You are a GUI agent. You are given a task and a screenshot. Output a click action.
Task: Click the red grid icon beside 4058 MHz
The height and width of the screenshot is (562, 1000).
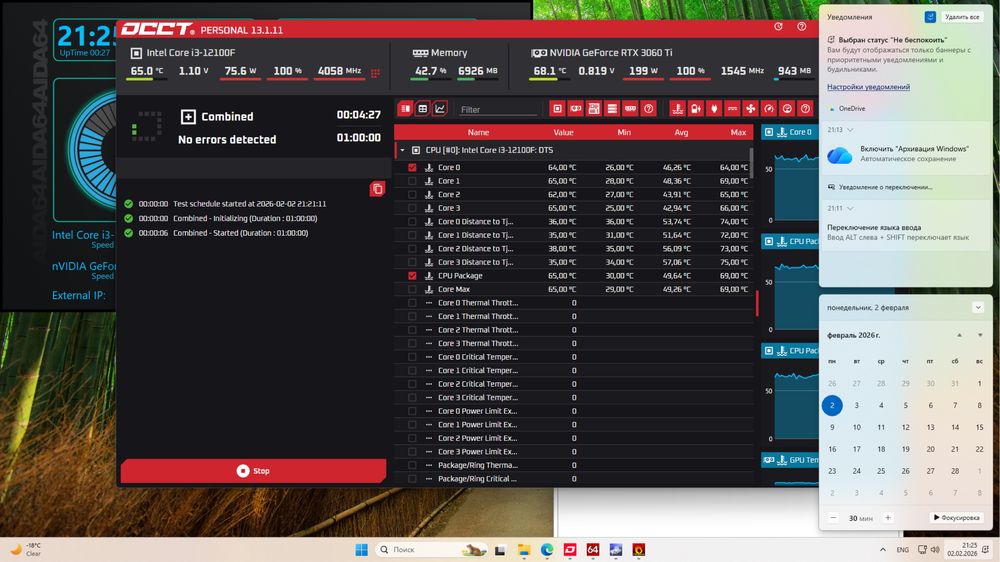375,73
